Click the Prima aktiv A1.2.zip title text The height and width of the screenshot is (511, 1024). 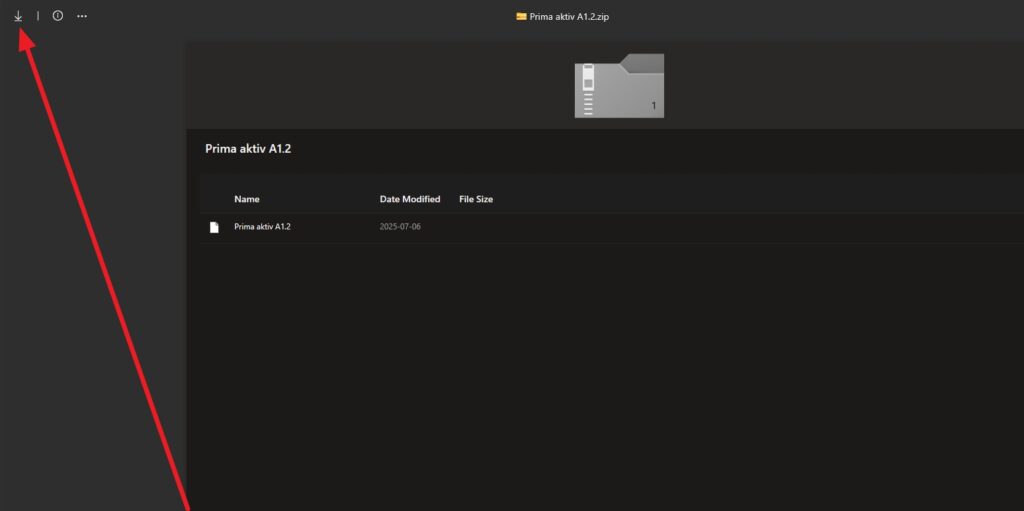(569, 16)
